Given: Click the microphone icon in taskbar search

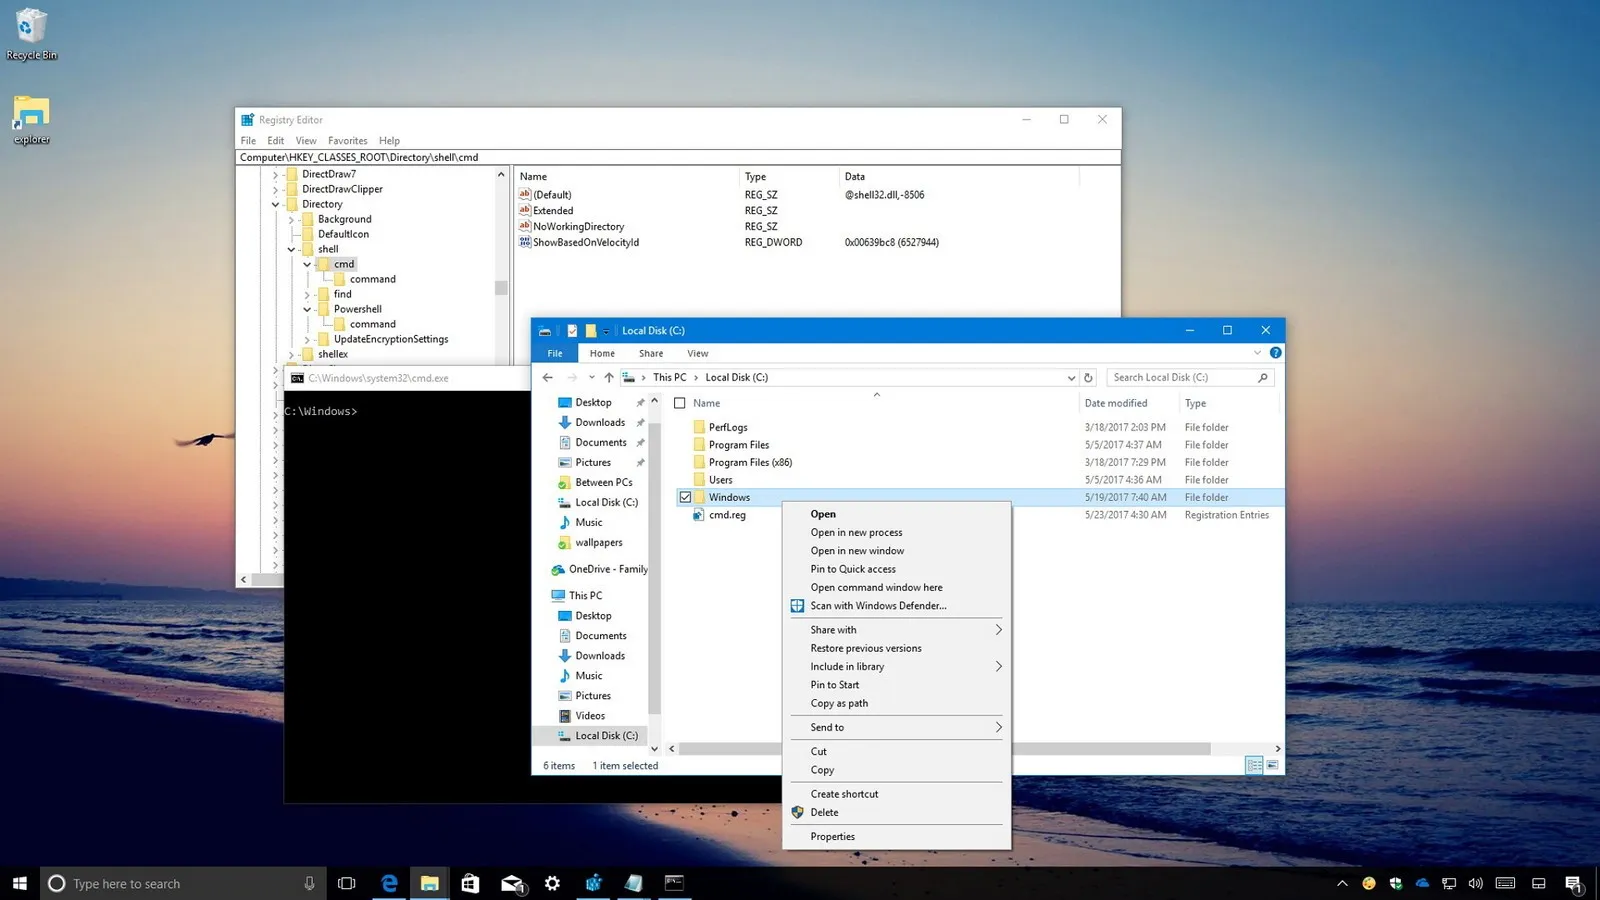Looking at the screenshot, I should (309, 883).
